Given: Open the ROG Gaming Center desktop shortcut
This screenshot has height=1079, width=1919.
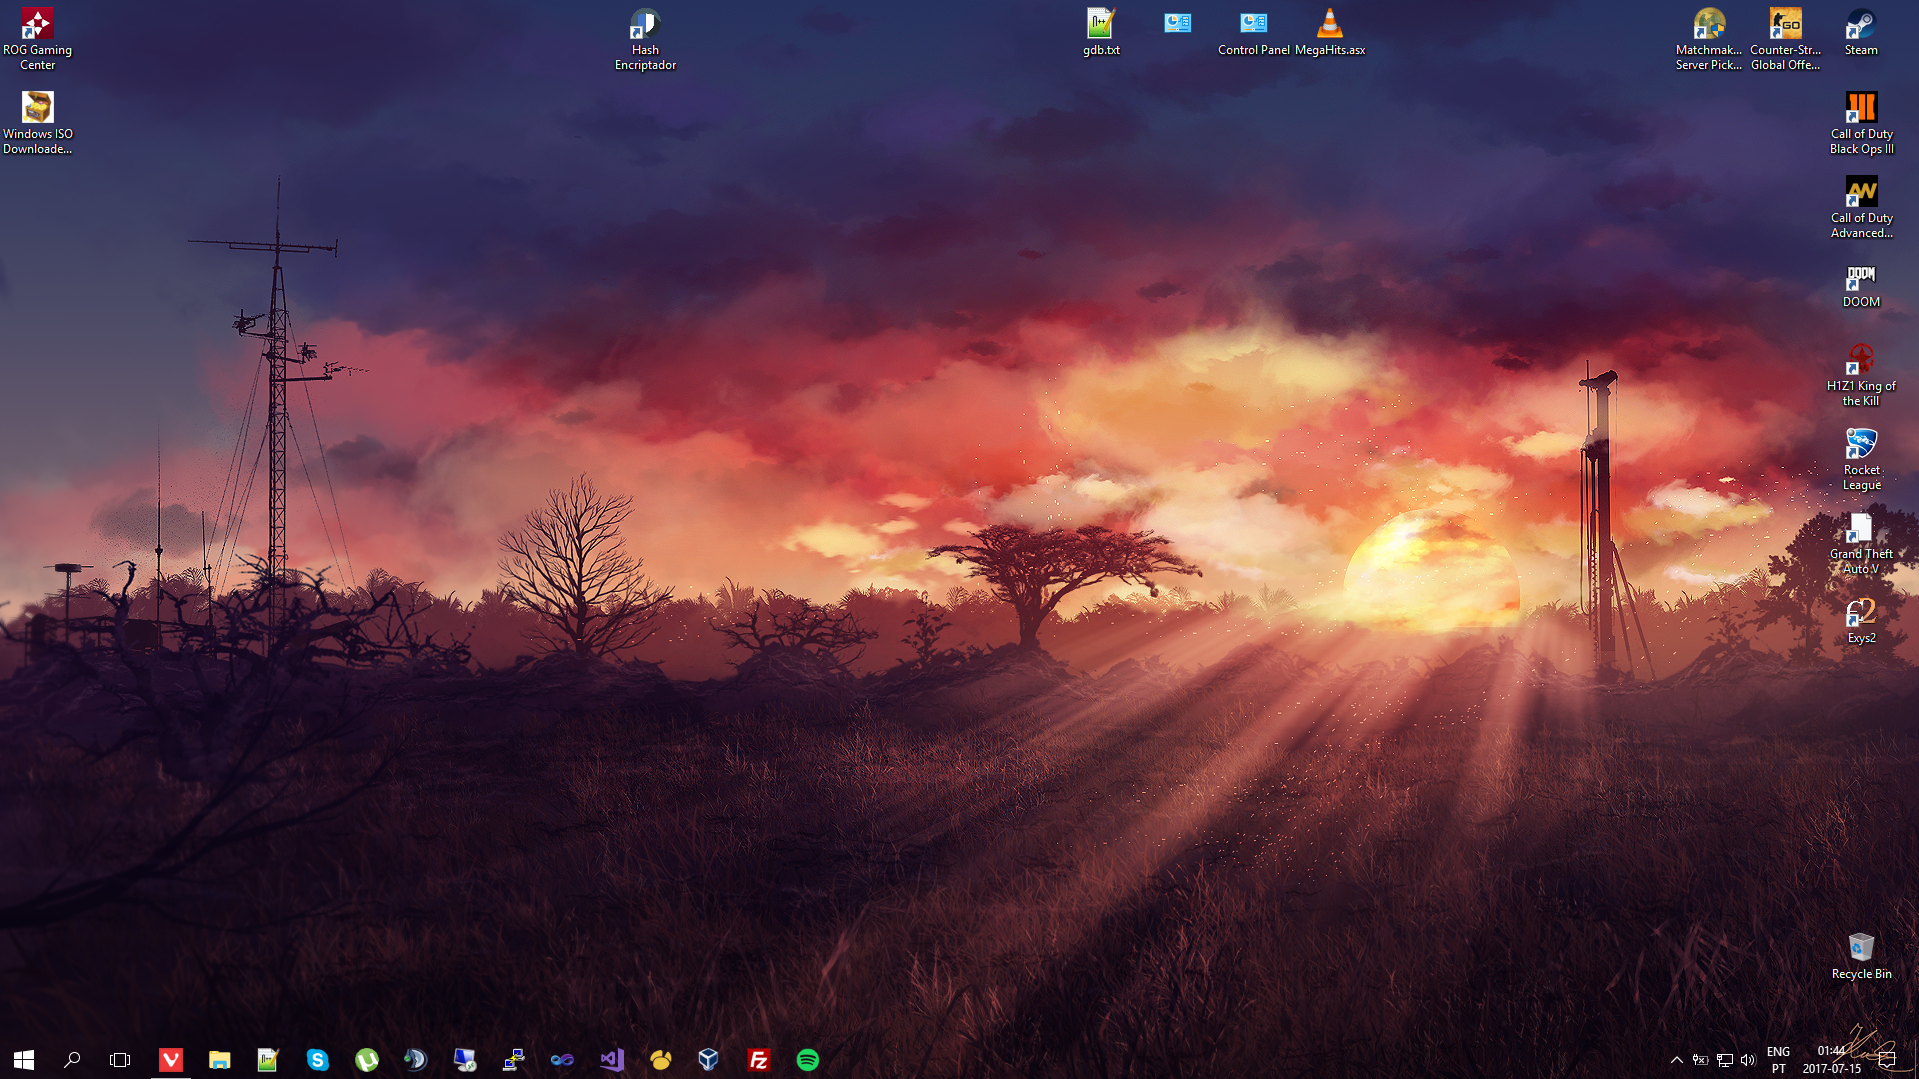Looking at the screenshot, I should point(37,40).
